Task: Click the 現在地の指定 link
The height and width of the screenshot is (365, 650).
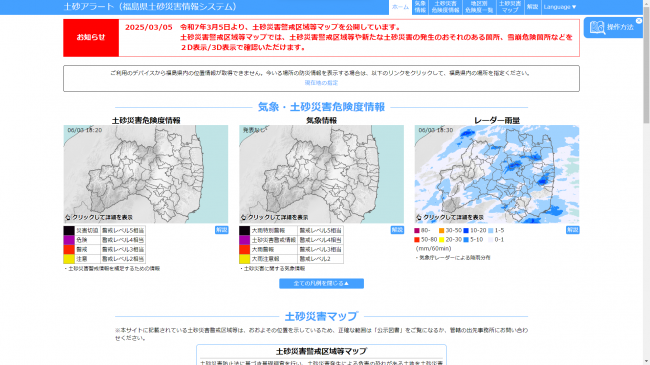Action: (x=321, y=83)
